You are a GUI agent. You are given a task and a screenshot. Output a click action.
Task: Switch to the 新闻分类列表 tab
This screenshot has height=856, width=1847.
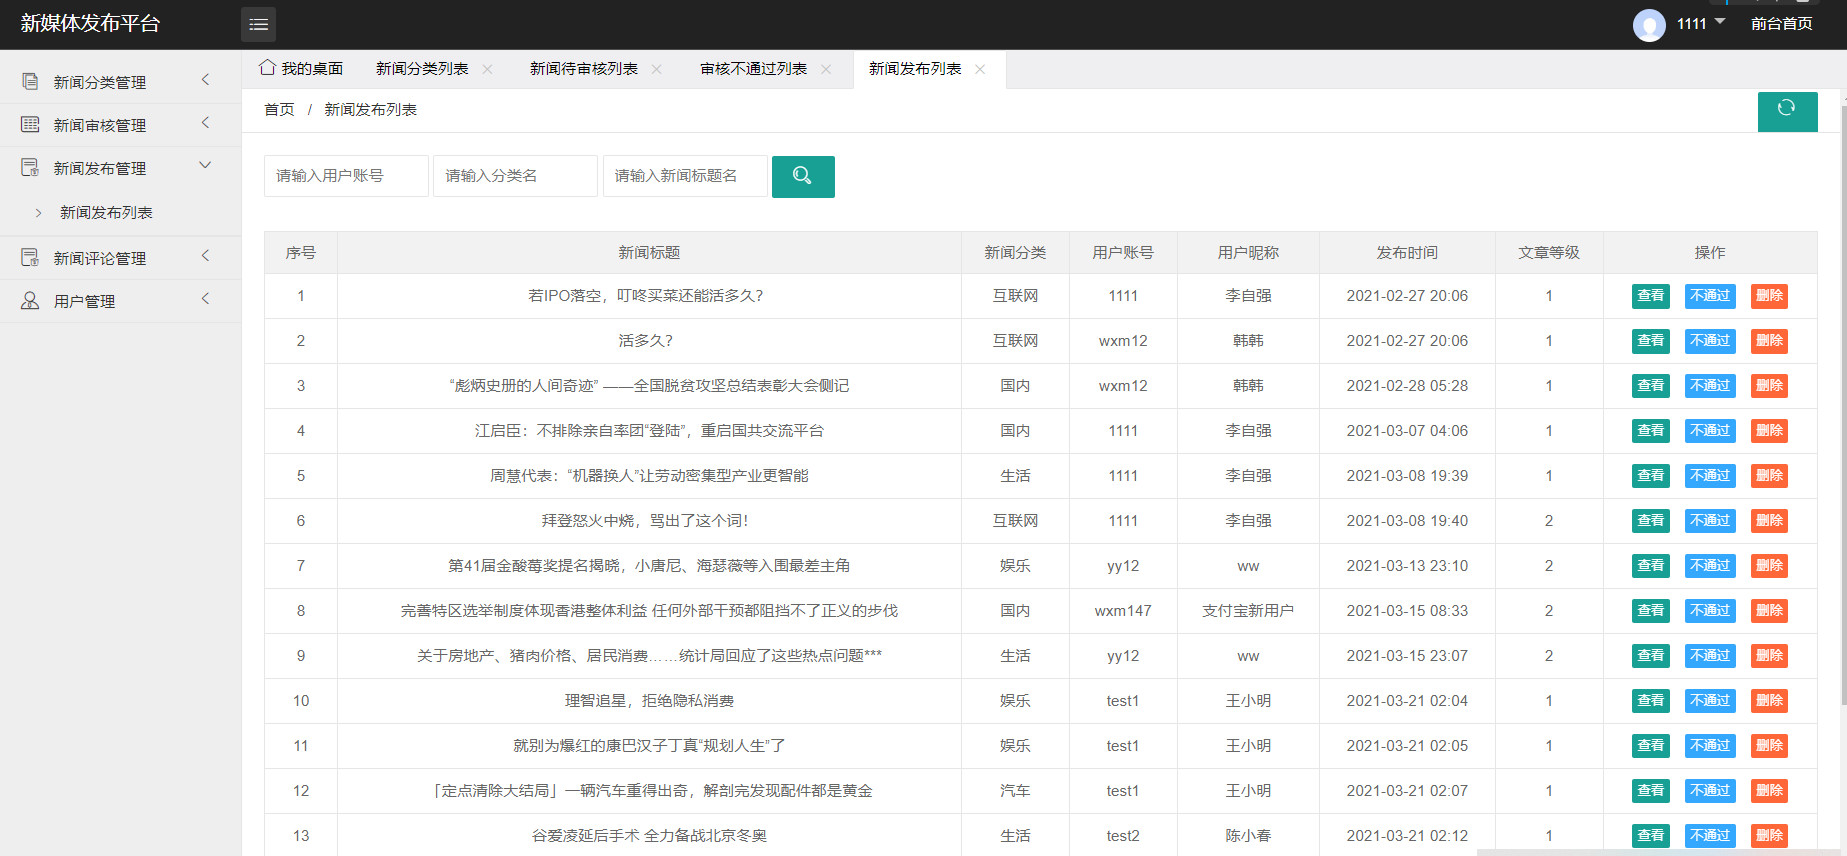422,69
